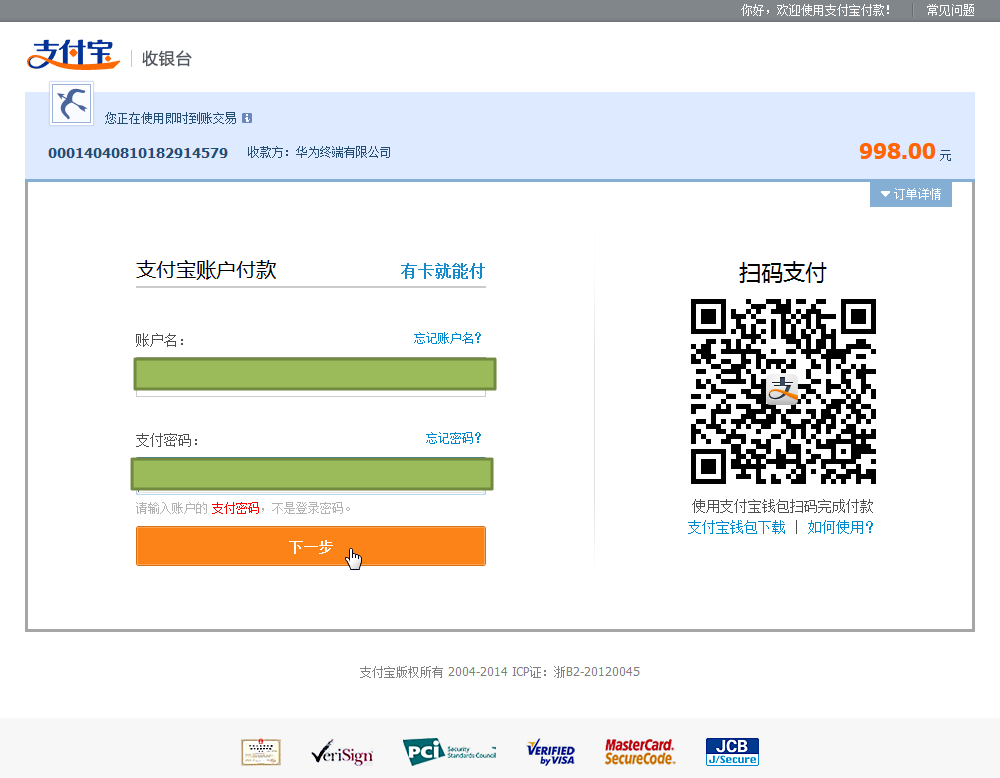Image resolution: width=1000 pixels, height=778 pixels.
Task: Click order number 00014040810182914579
Action: tap(138, 153)
